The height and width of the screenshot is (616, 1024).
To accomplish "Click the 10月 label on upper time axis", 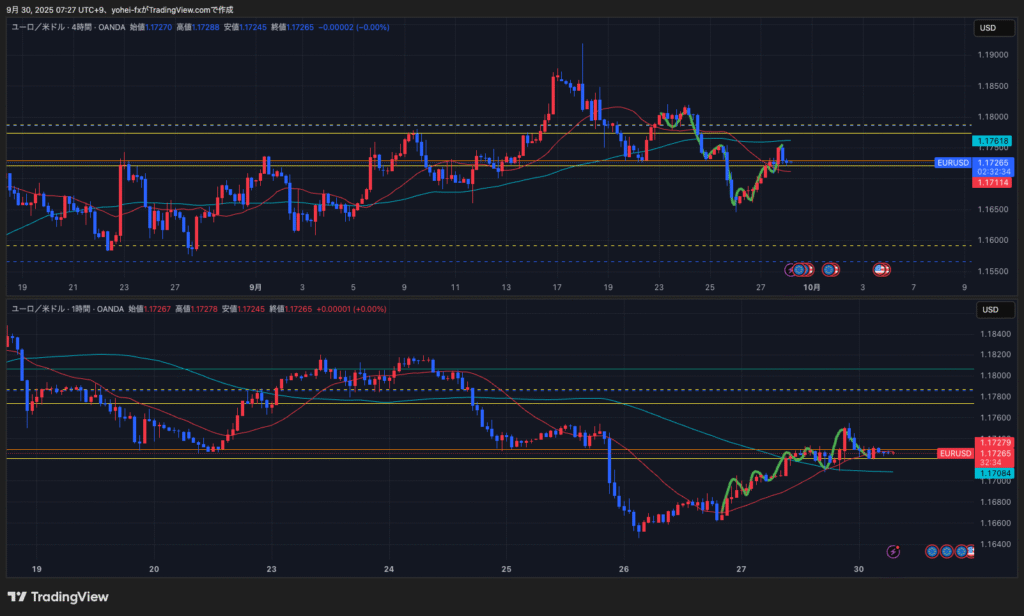I will [x=812, y=287].
